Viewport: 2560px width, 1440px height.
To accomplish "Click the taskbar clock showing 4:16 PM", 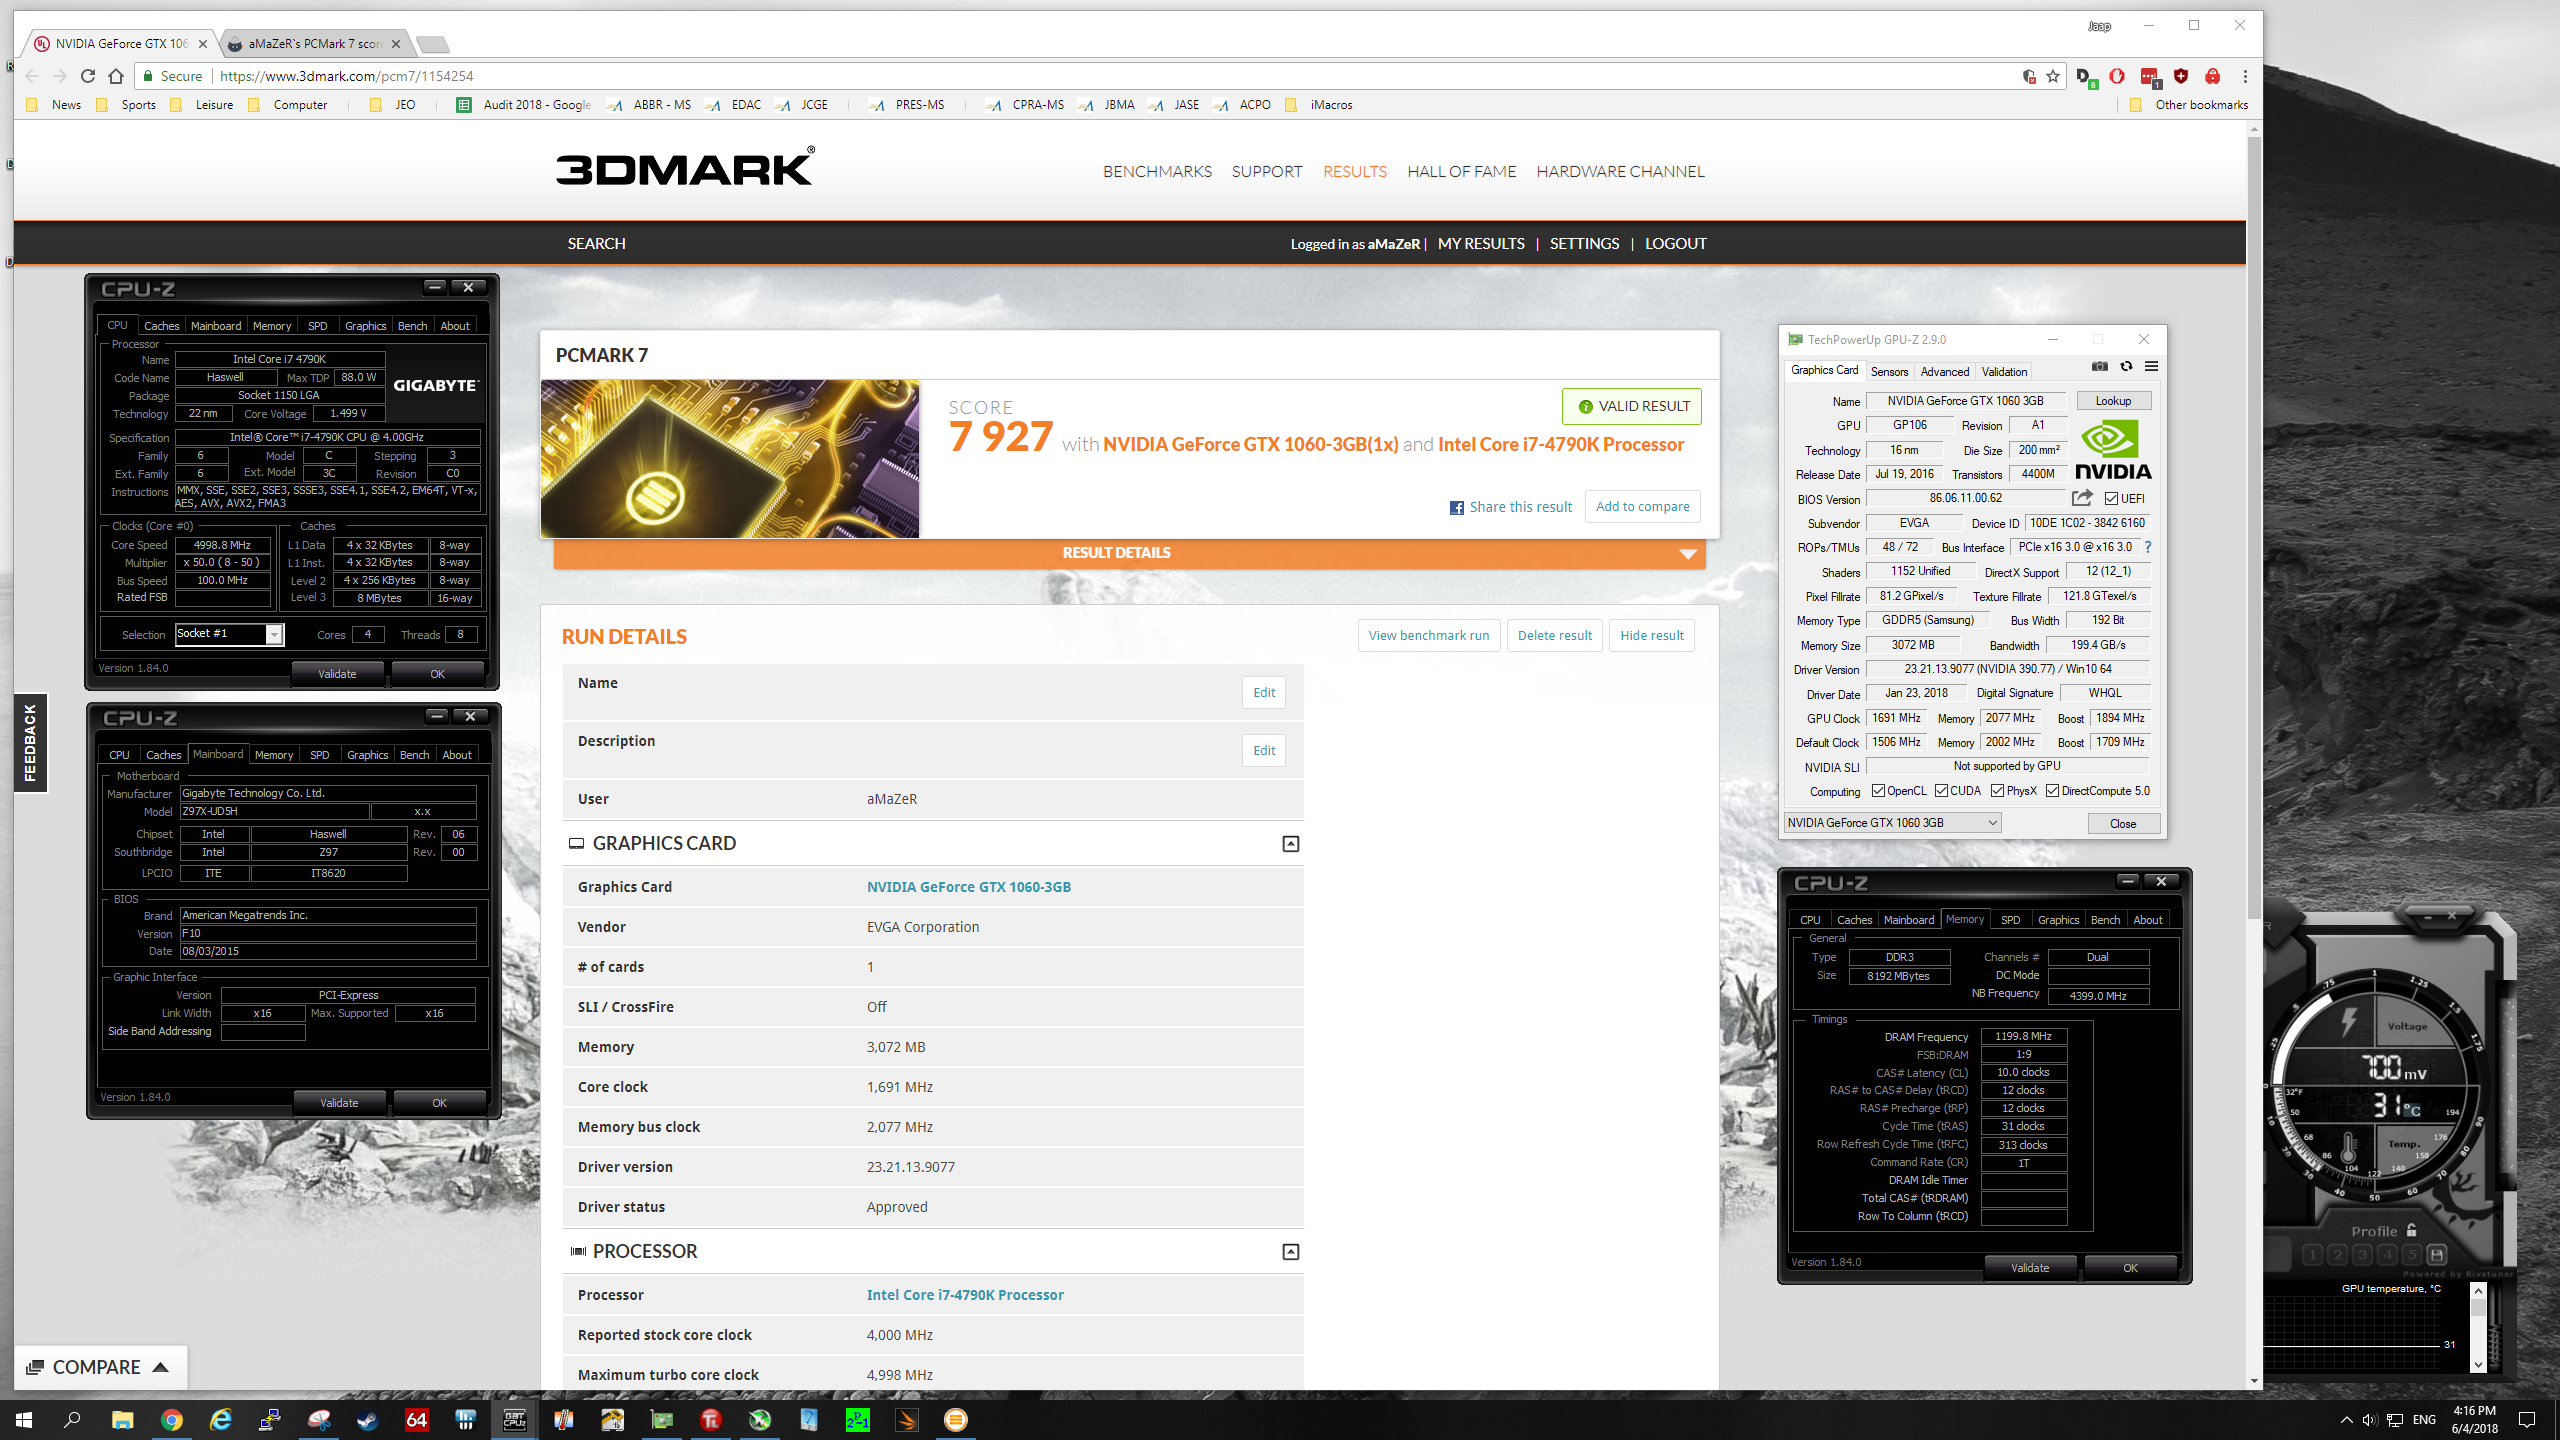I will click(x=2474, y=1419).
